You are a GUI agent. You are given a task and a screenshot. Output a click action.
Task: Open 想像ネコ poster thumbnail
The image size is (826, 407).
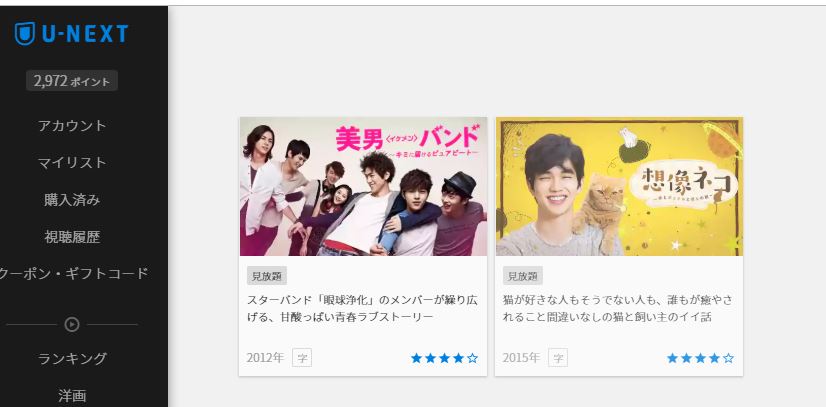(x=619, y=186)
